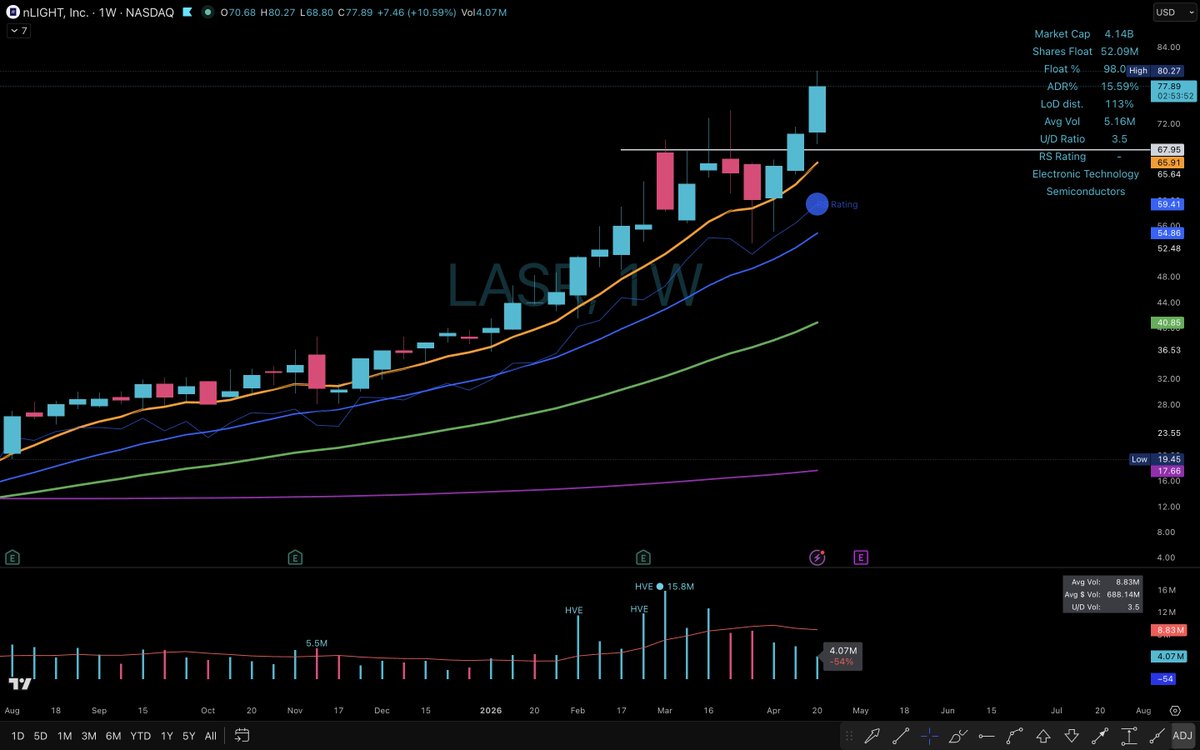Click the Shares Float 52.09M row
Screen dimensions: 1200x750
(x=1084, y=51)
